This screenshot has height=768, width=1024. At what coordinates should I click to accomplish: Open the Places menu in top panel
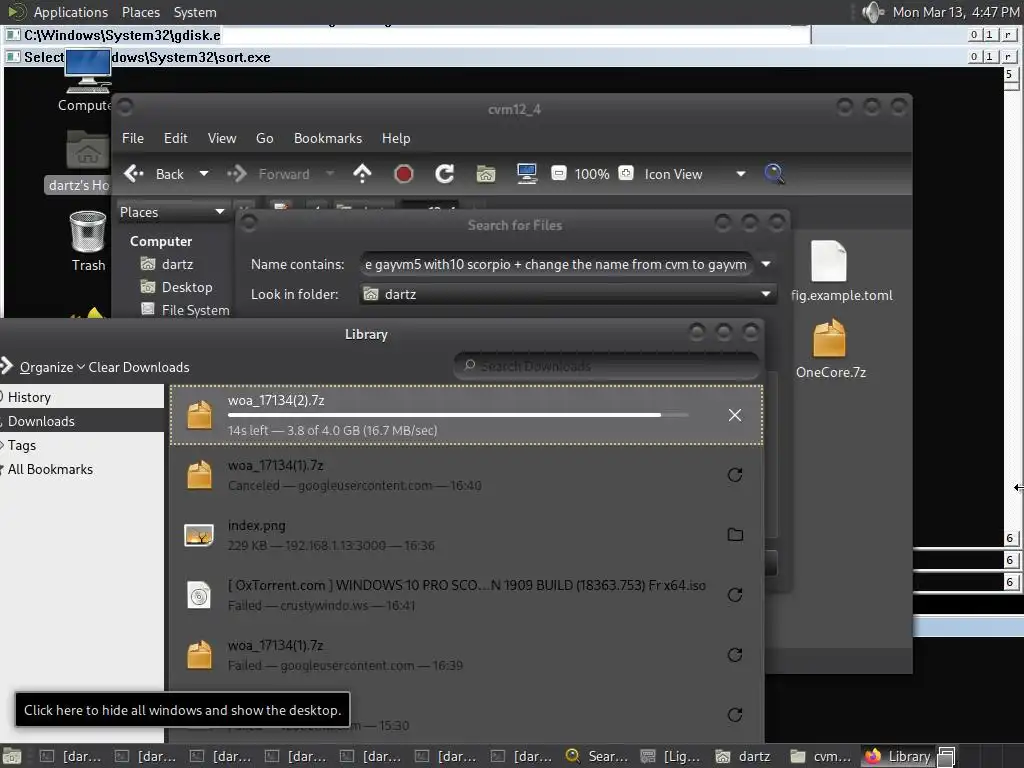[140, 12]
